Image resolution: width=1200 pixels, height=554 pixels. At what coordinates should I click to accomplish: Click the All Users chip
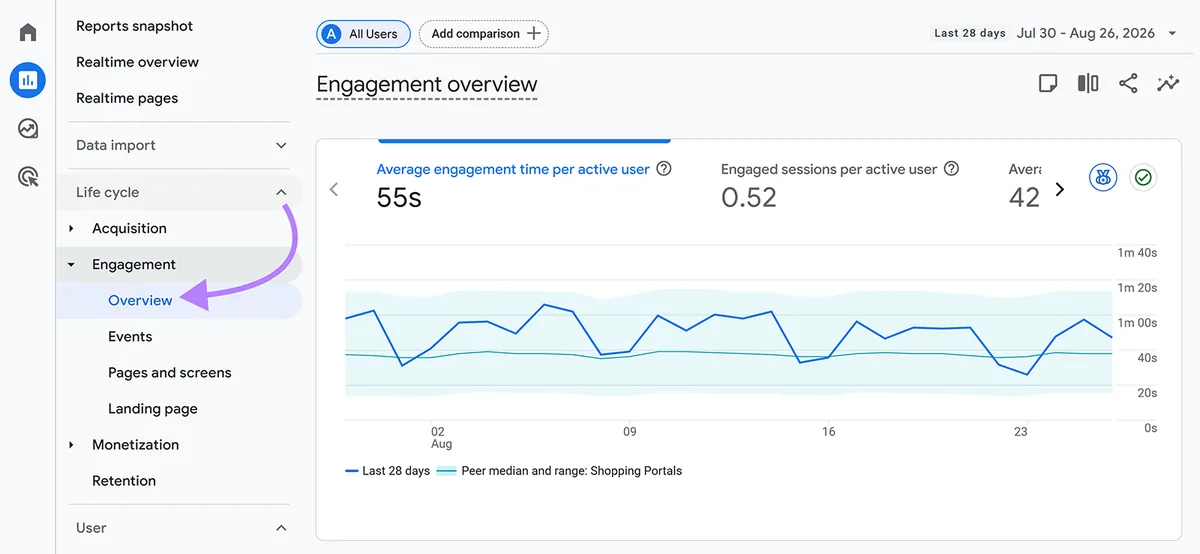coord(364,34)
